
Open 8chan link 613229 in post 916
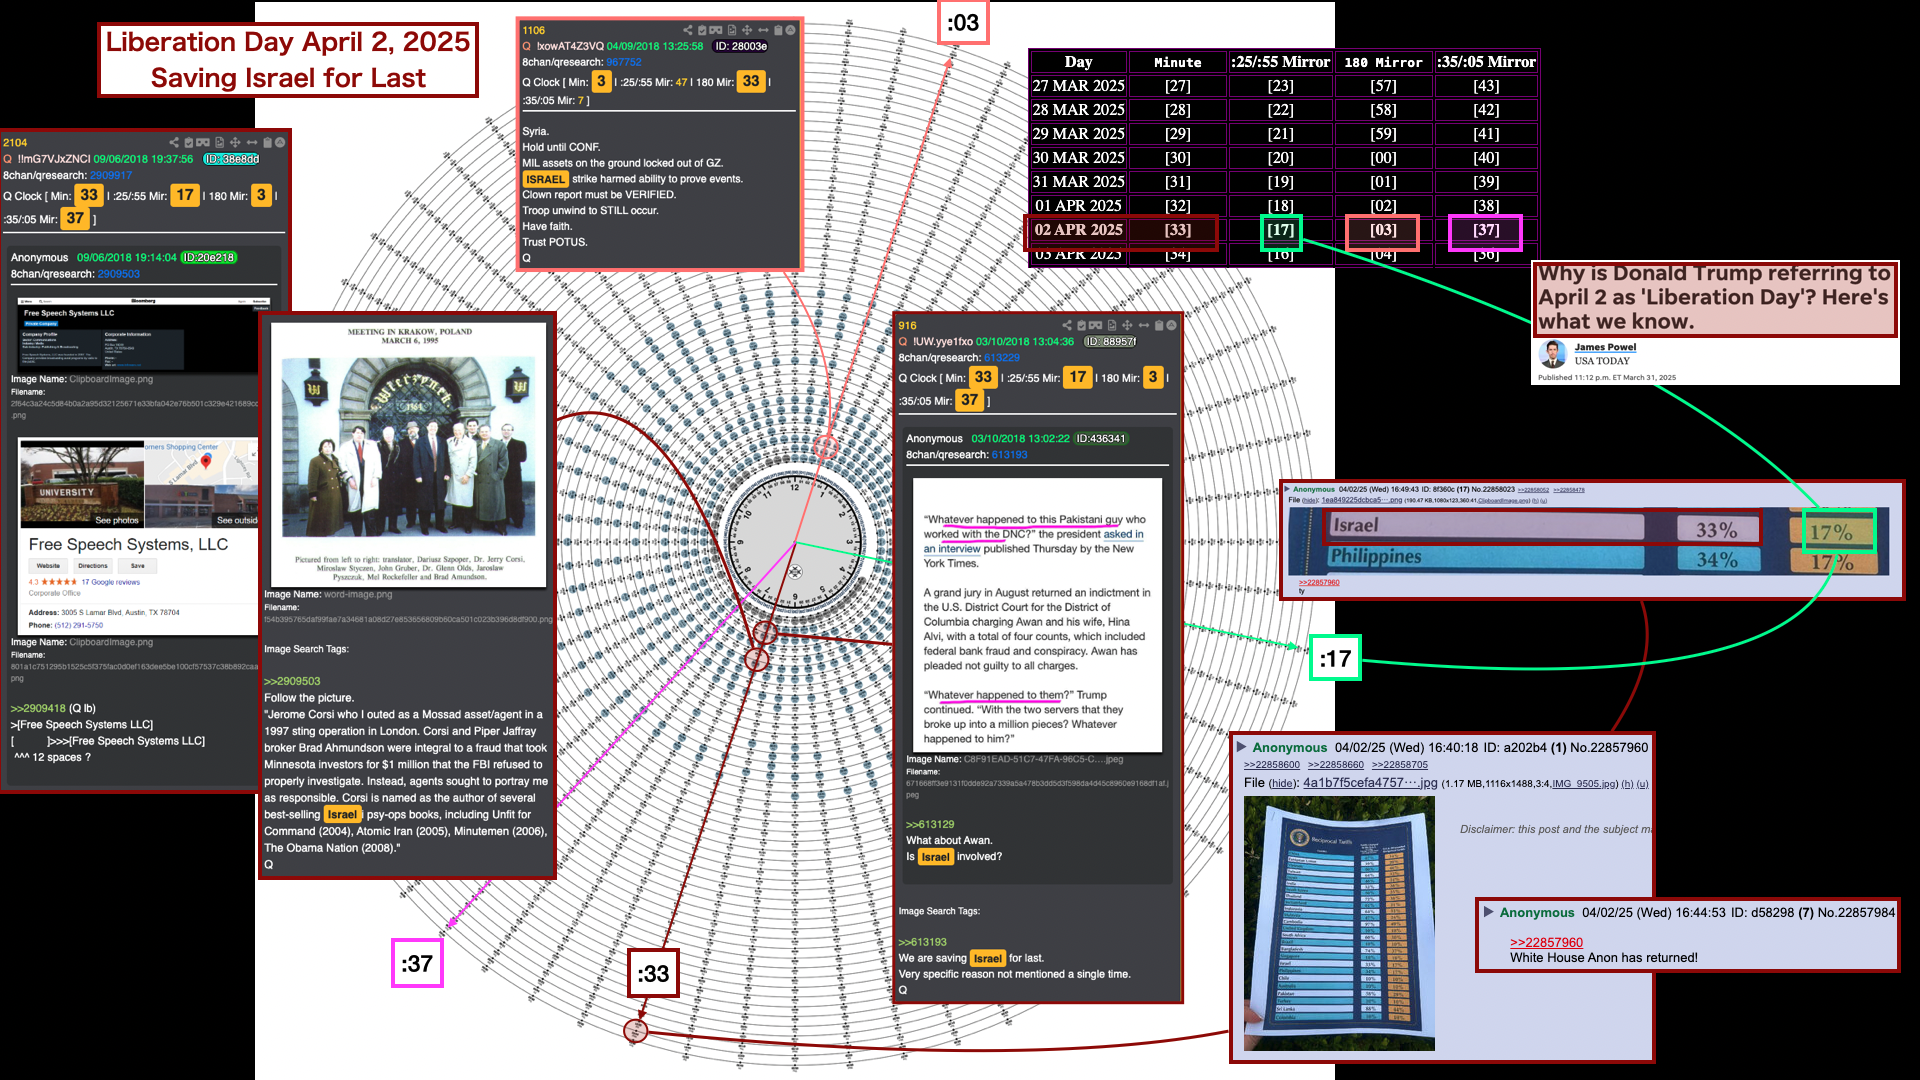pos(1002,358)
